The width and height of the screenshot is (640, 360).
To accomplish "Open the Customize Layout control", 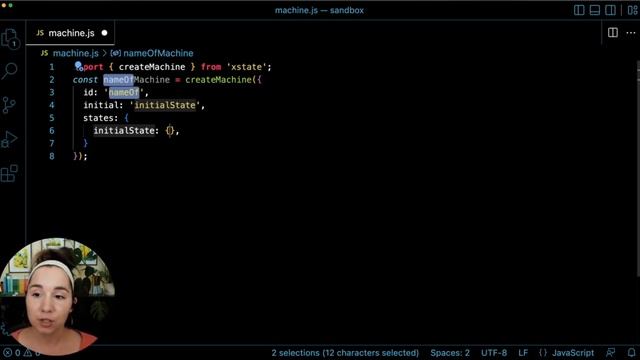I will (x=633, y=10).
